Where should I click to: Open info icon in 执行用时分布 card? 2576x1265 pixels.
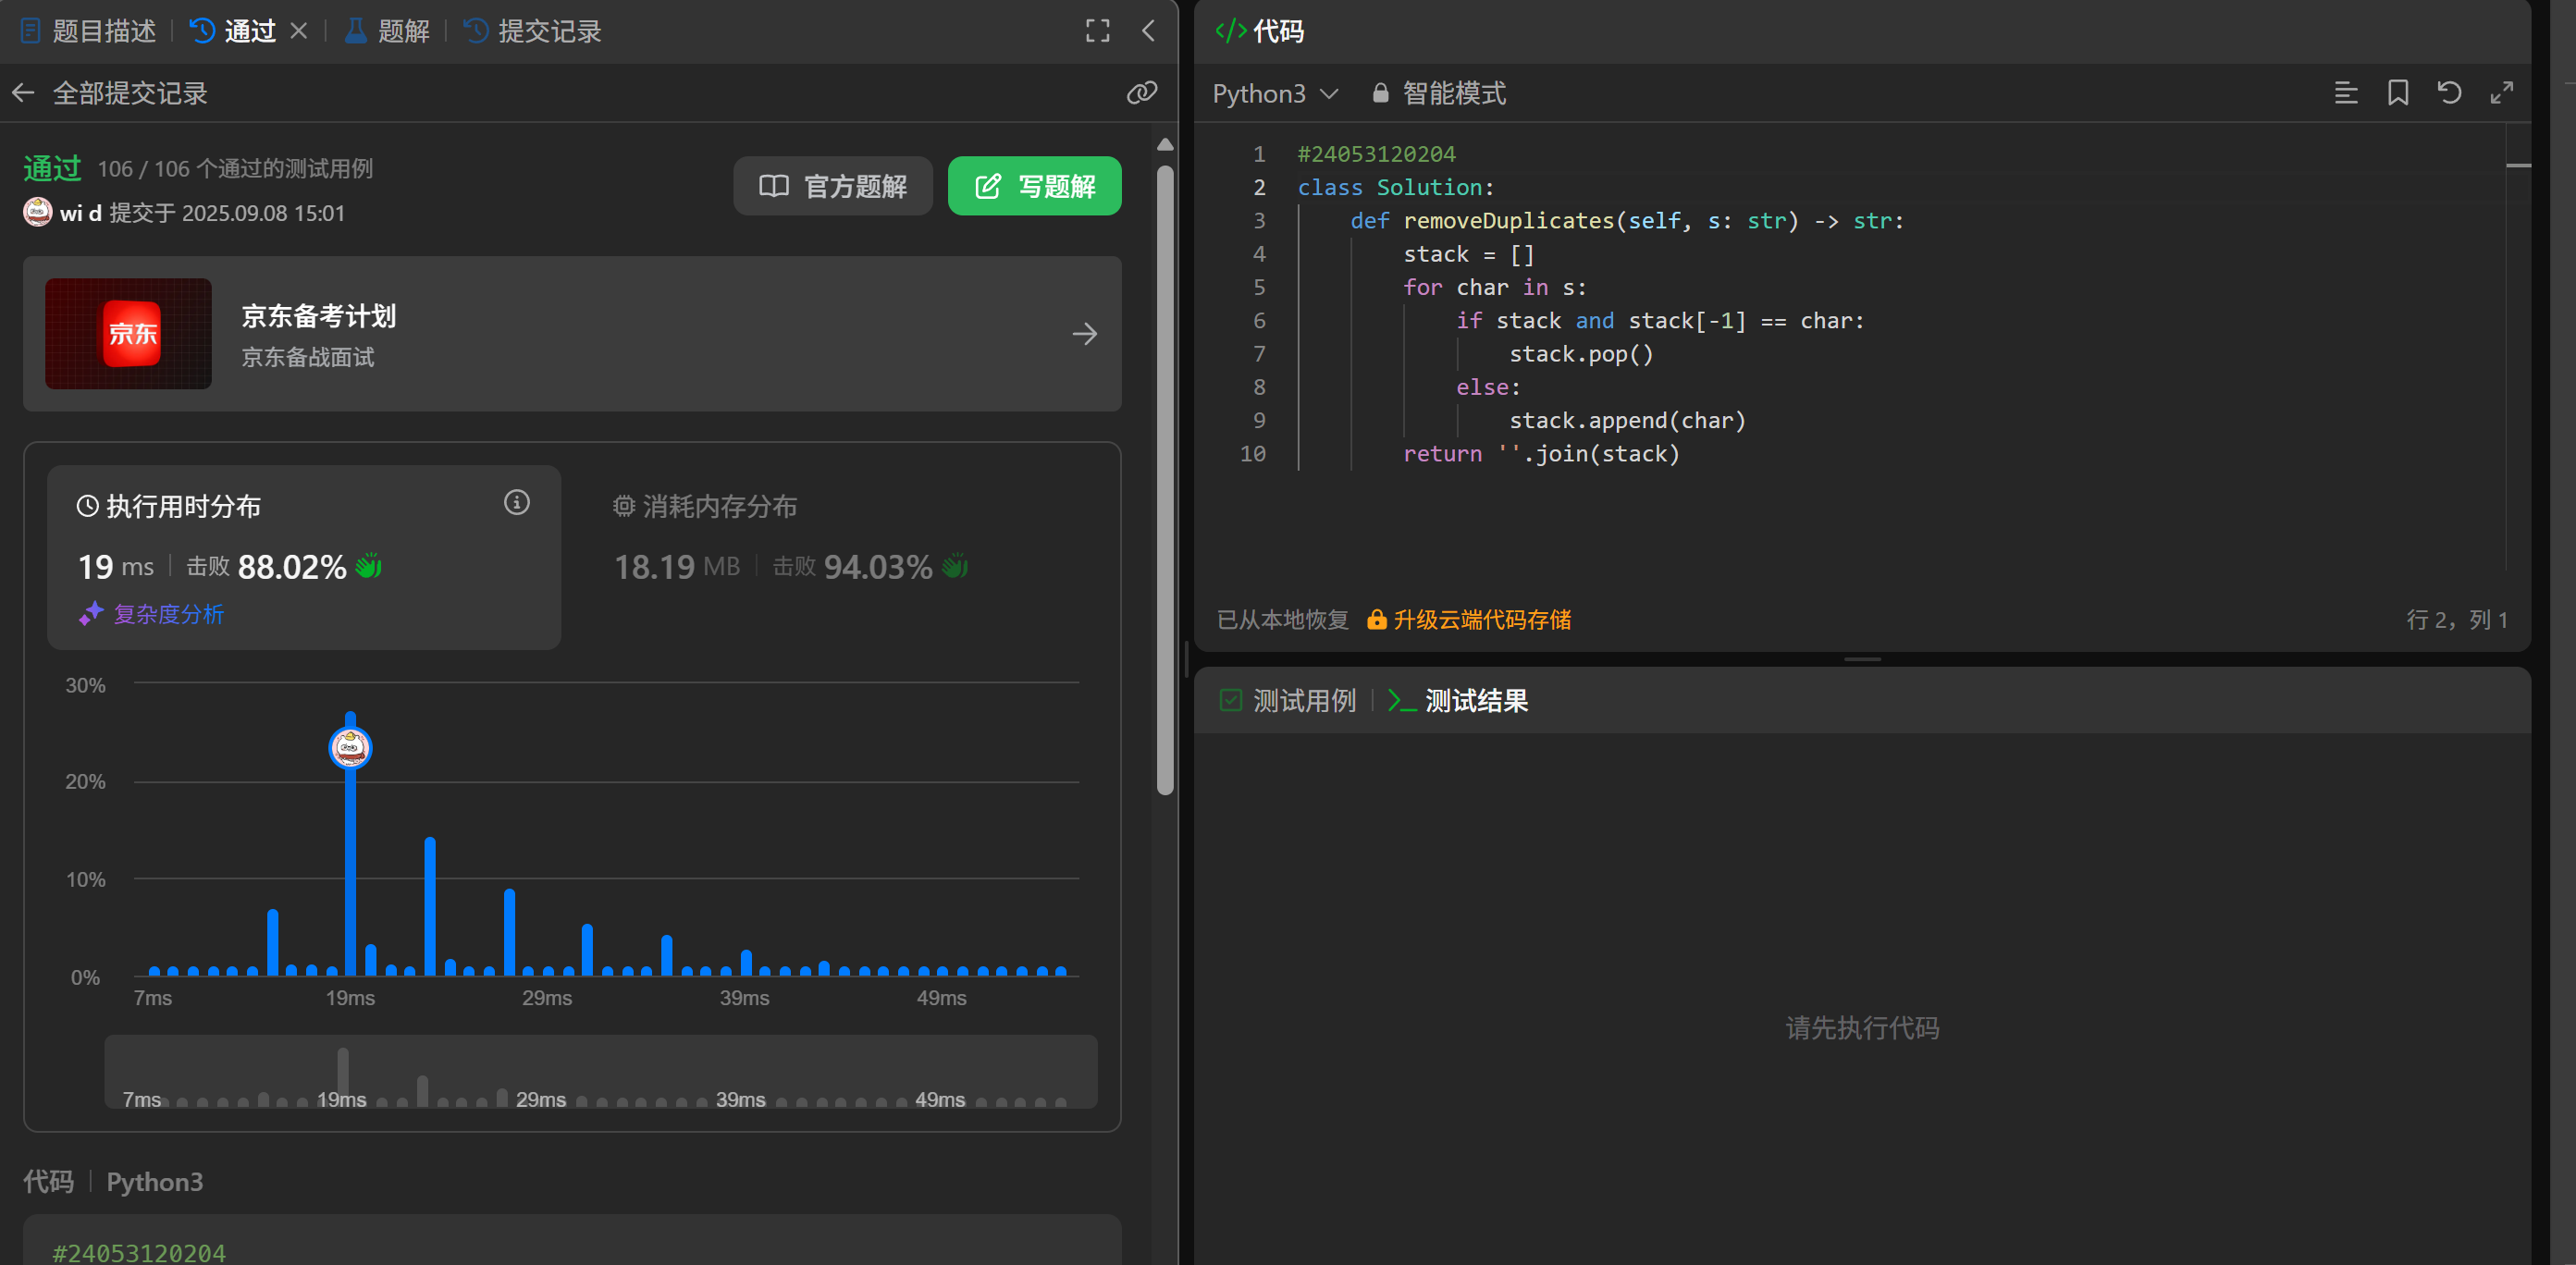[516, 502]
